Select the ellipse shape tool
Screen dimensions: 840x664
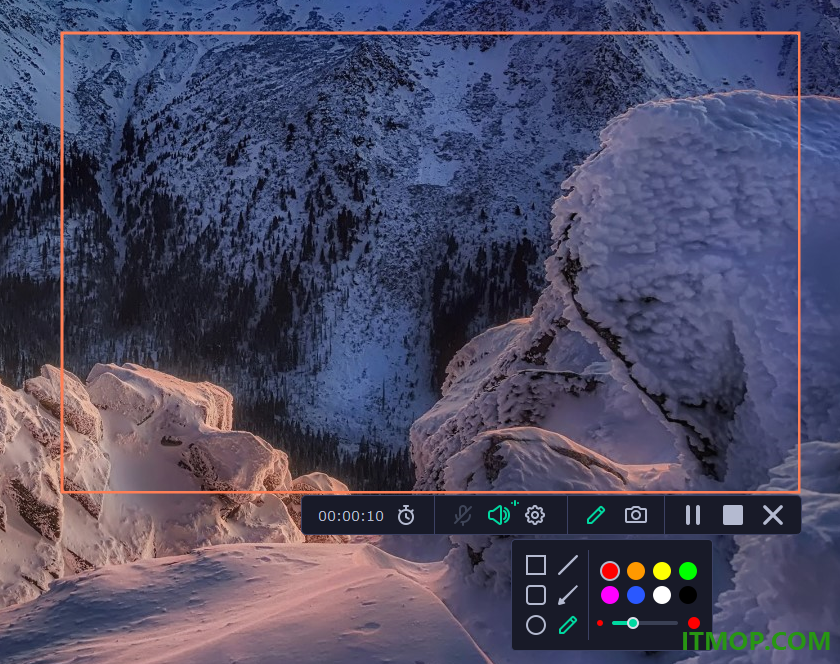(536, 625)
